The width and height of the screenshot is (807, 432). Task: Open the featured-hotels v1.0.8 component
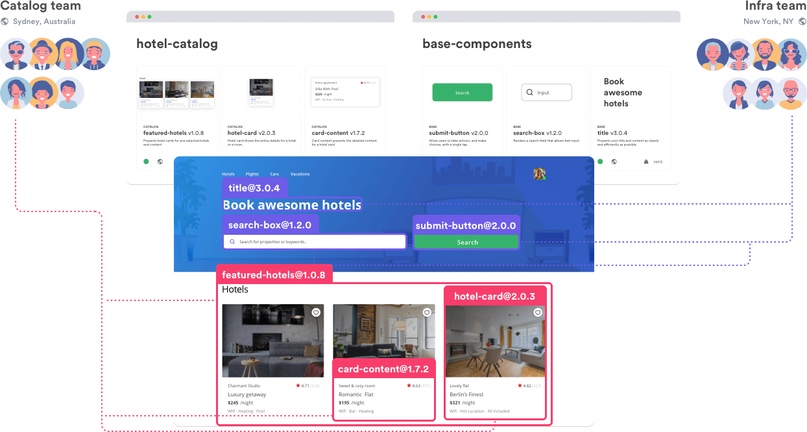point(173,133)
